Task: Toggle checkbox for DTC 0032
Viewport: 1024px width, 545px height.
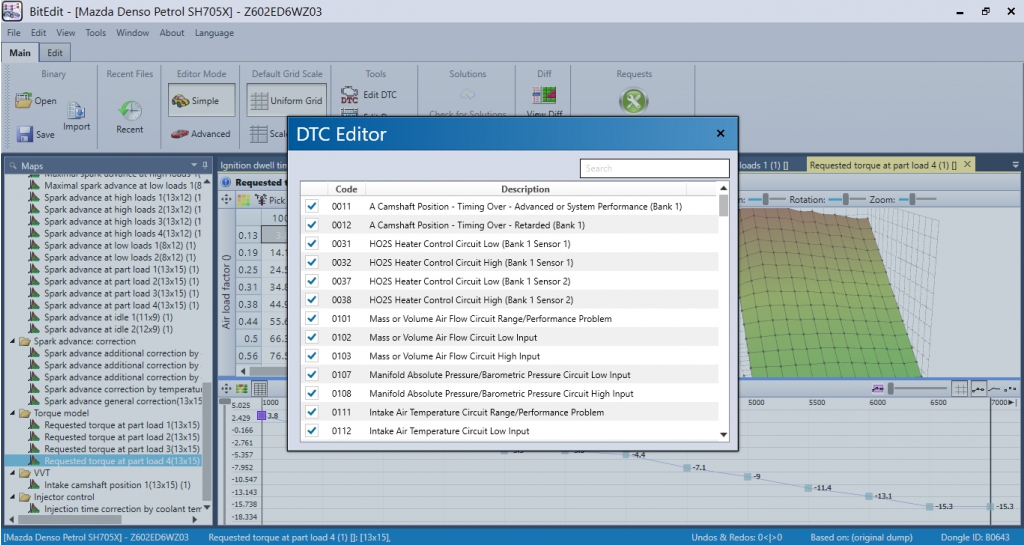Action: (312, 262)
